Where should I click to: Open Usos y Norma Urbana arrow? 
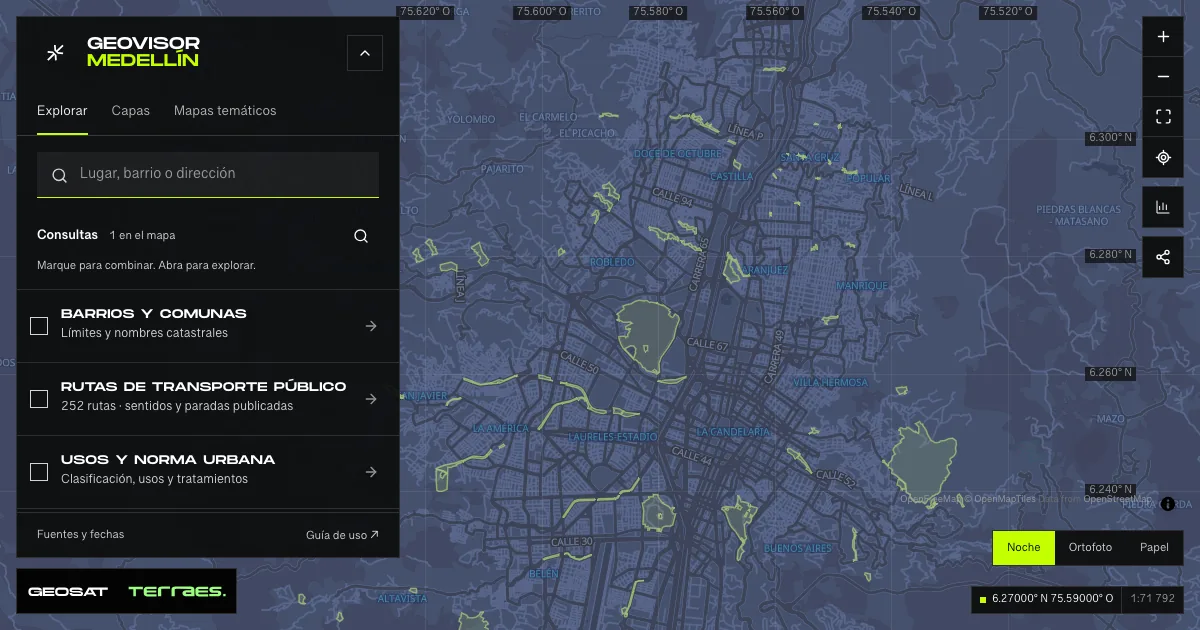point(371,472)
